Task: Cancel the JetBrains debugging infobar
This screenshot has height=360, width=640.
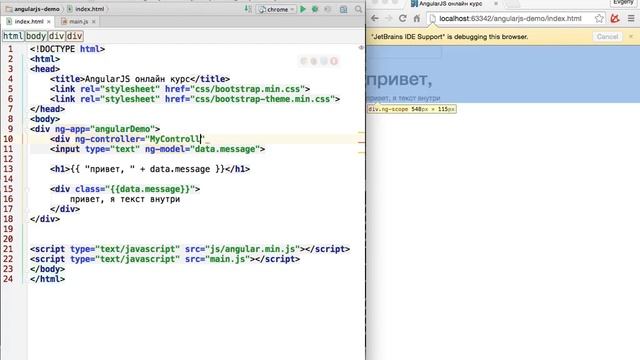Action: coord(607,36)
